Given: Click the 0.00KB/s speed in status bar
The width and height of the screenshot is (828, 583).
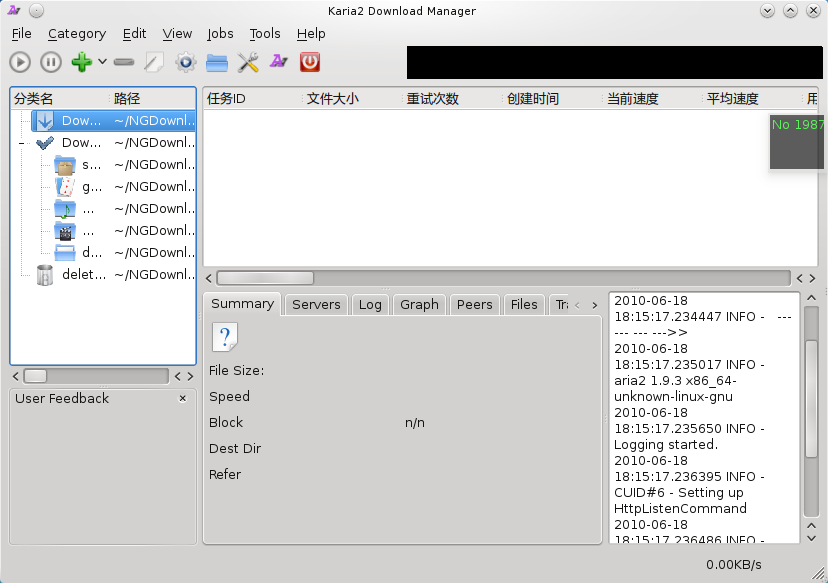Looking at the screenshot, I should (x=733, y=565).
